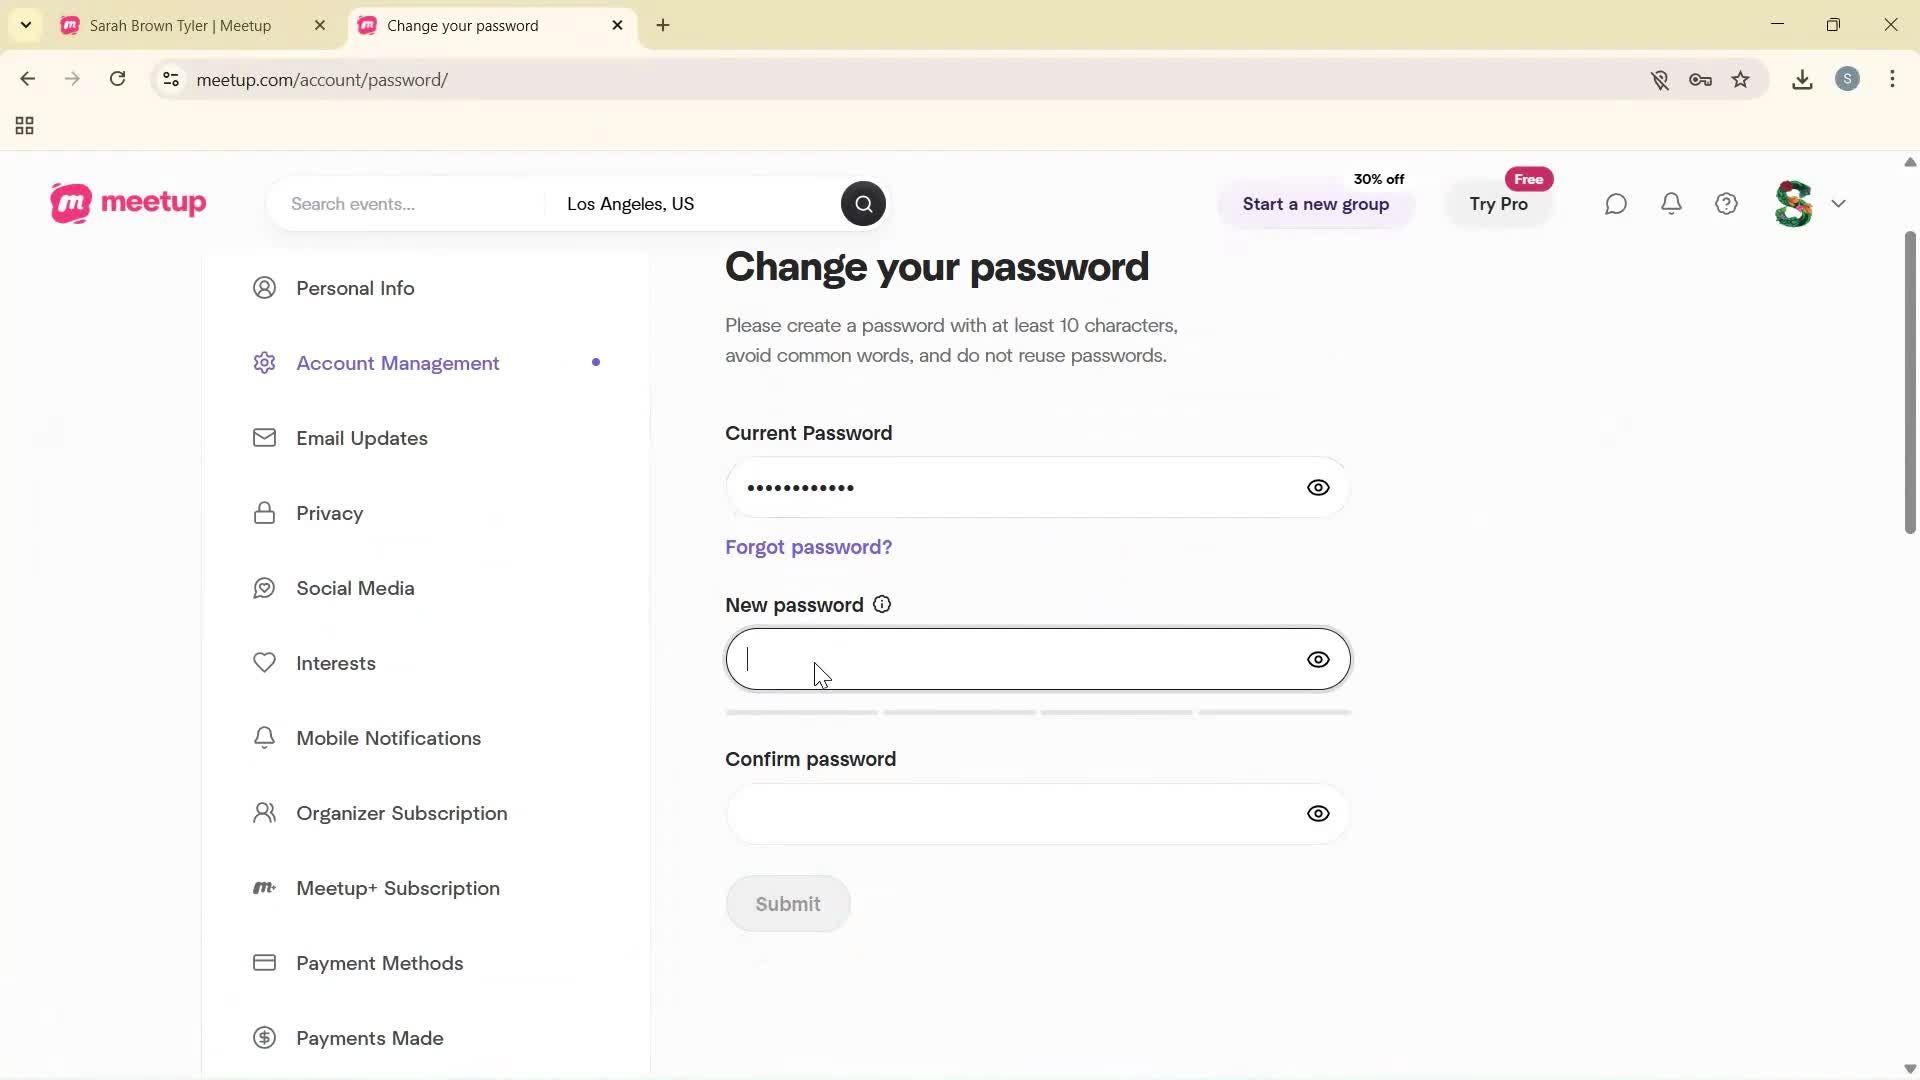
Task: Open the browser tab search chevron
Action: 25,25
